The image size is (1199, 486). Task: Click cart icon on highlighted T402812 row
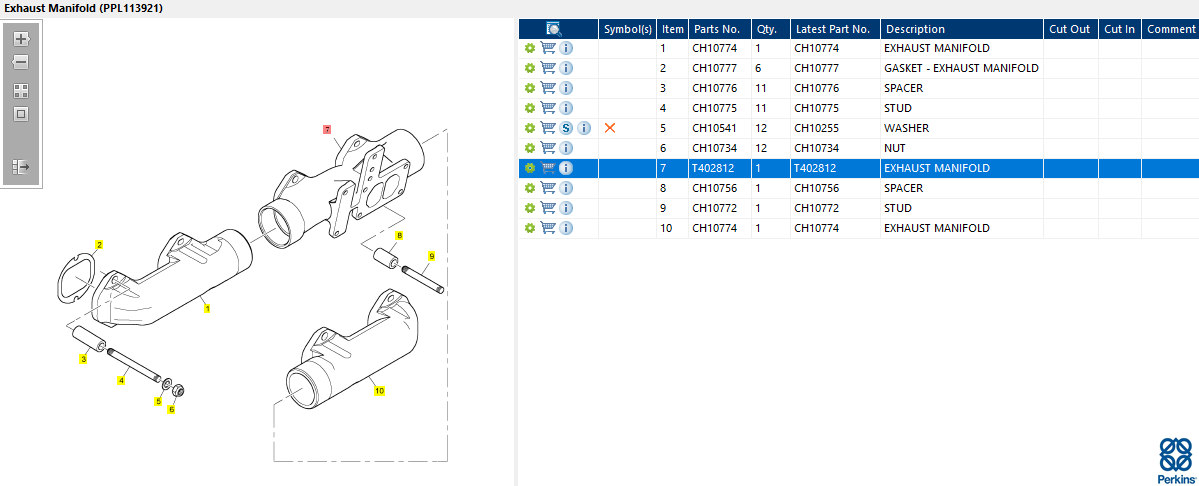(548, 168)
